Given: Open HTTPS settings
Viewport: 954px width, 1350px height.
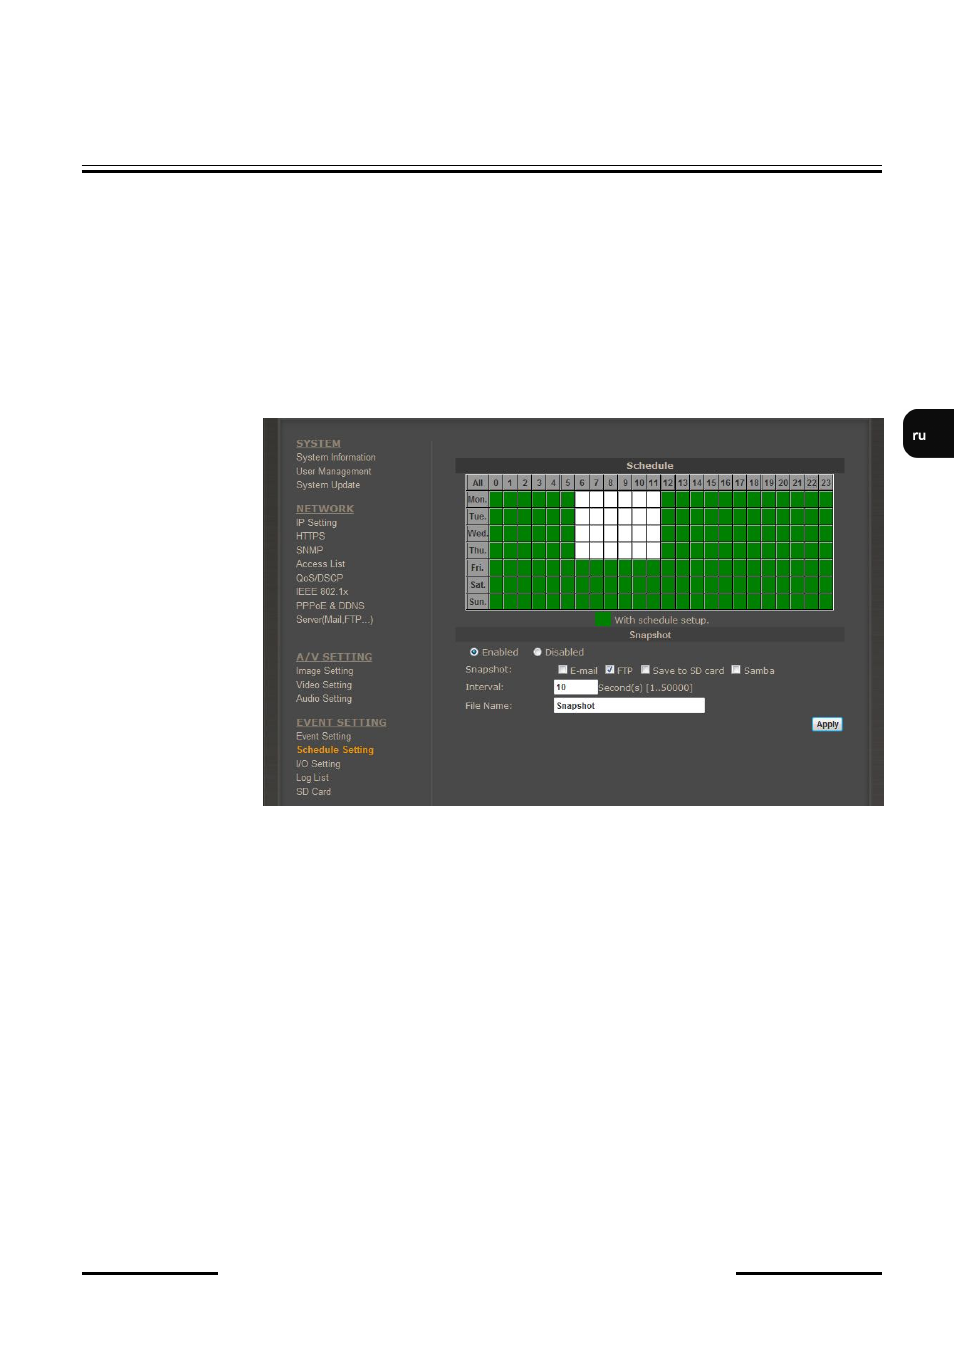Looking at the screenshot, I should coord(310,536).
